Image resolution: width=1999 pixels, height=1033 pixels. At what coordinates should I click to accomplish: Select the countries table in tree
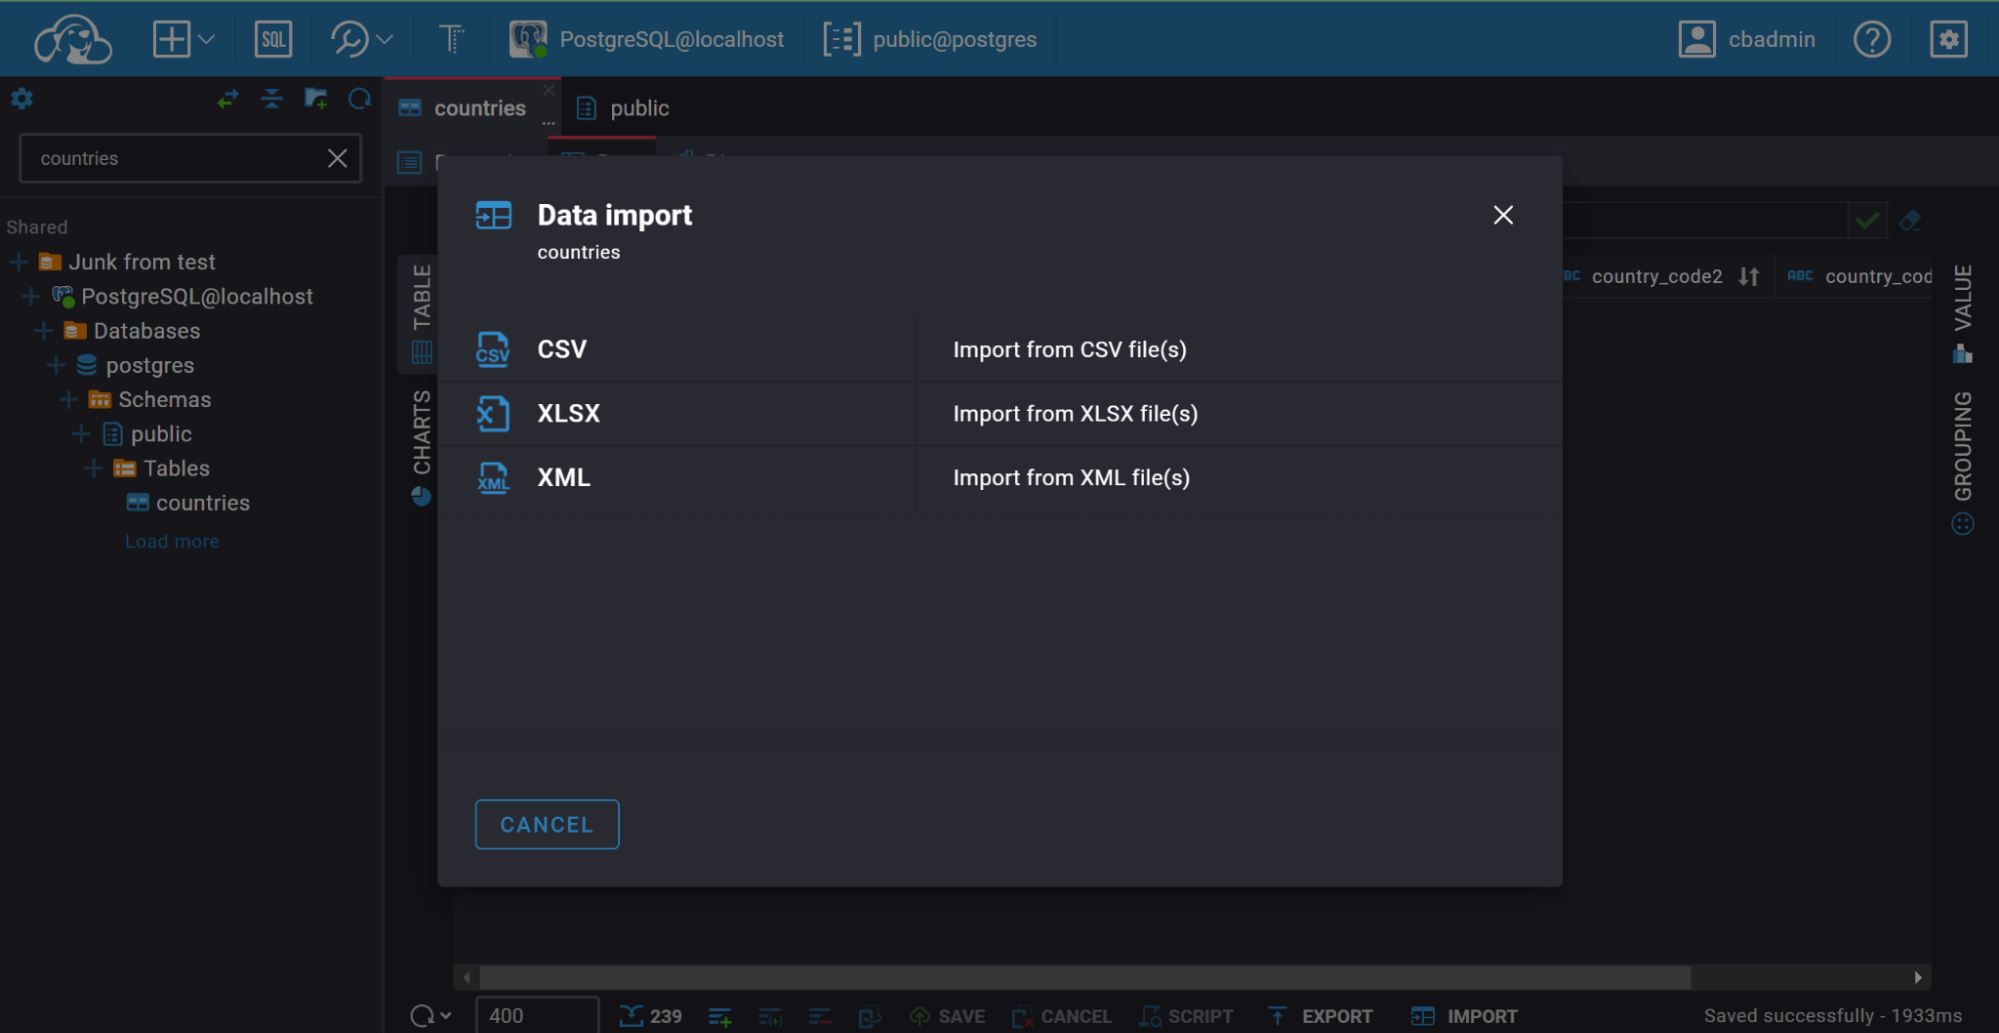click(188, 503)
